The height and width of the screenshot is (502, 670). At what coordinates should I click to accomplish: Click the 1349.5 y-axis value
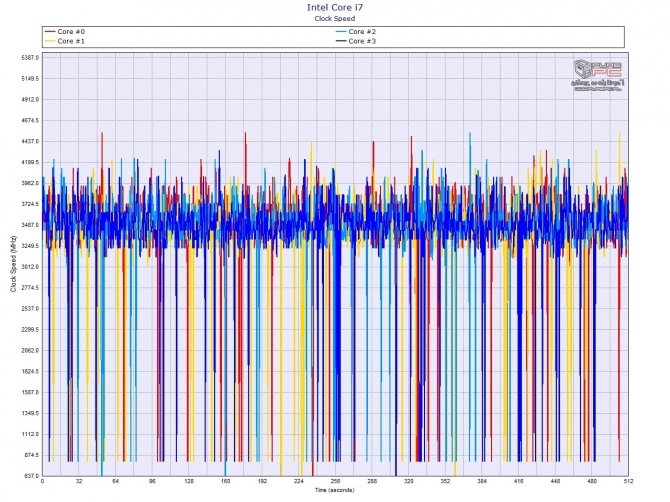(x=30, y=414)
